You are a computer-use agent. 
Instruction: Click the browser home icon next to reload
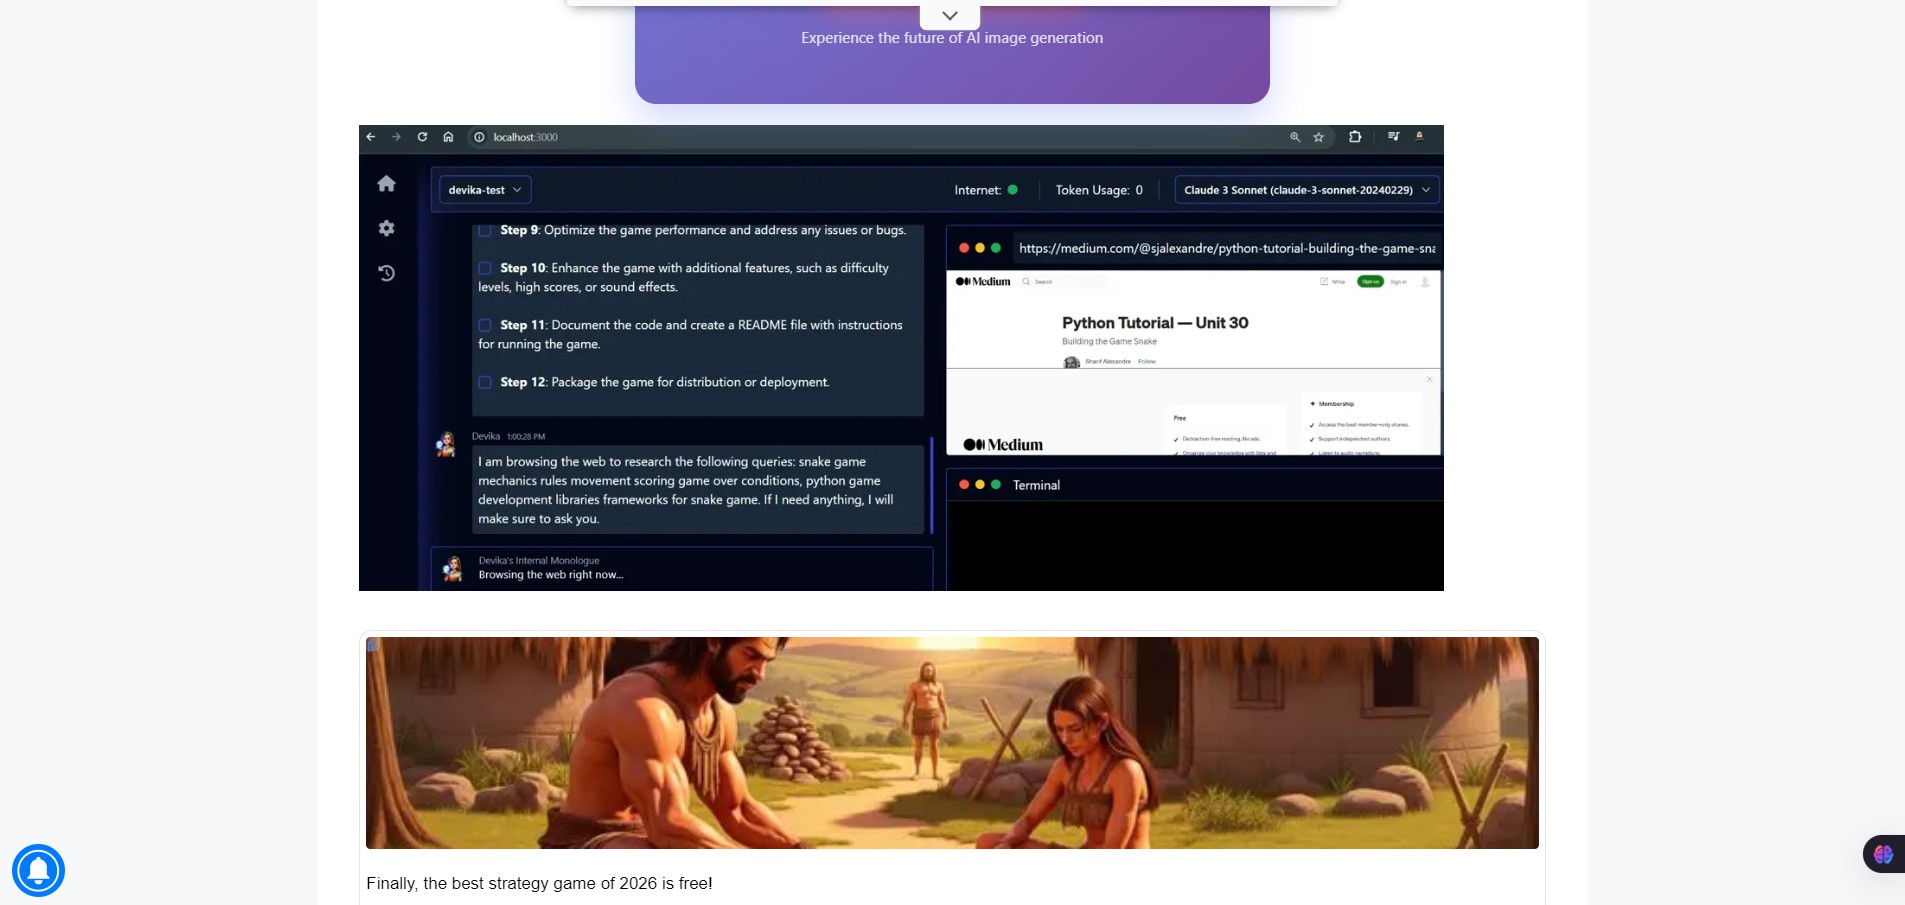point(448,137)
